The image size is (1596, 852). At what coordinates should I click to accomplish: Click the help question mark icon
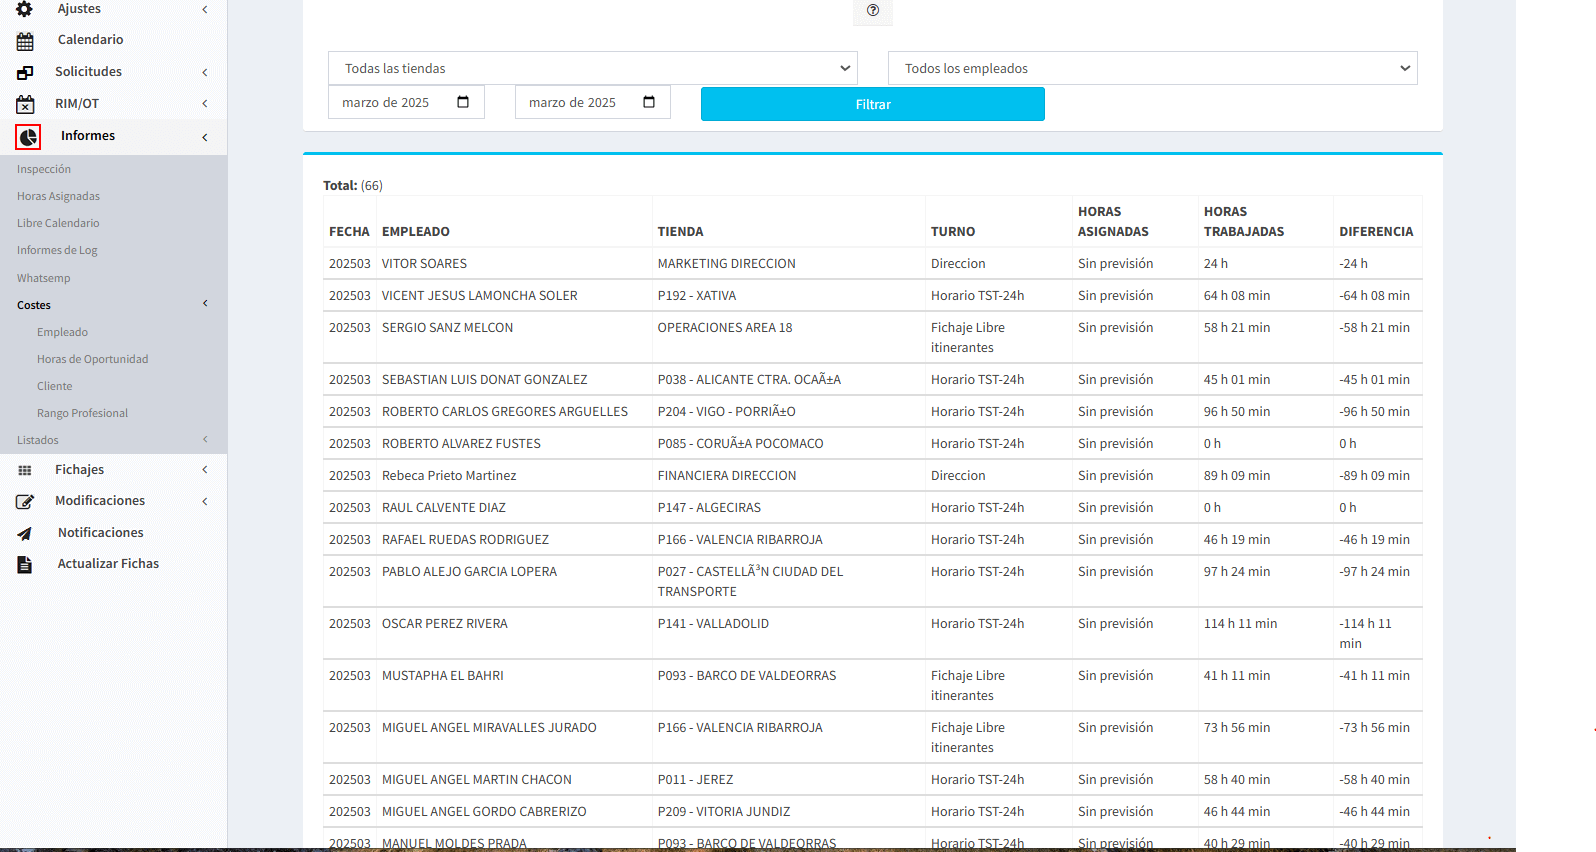[873, 10]
